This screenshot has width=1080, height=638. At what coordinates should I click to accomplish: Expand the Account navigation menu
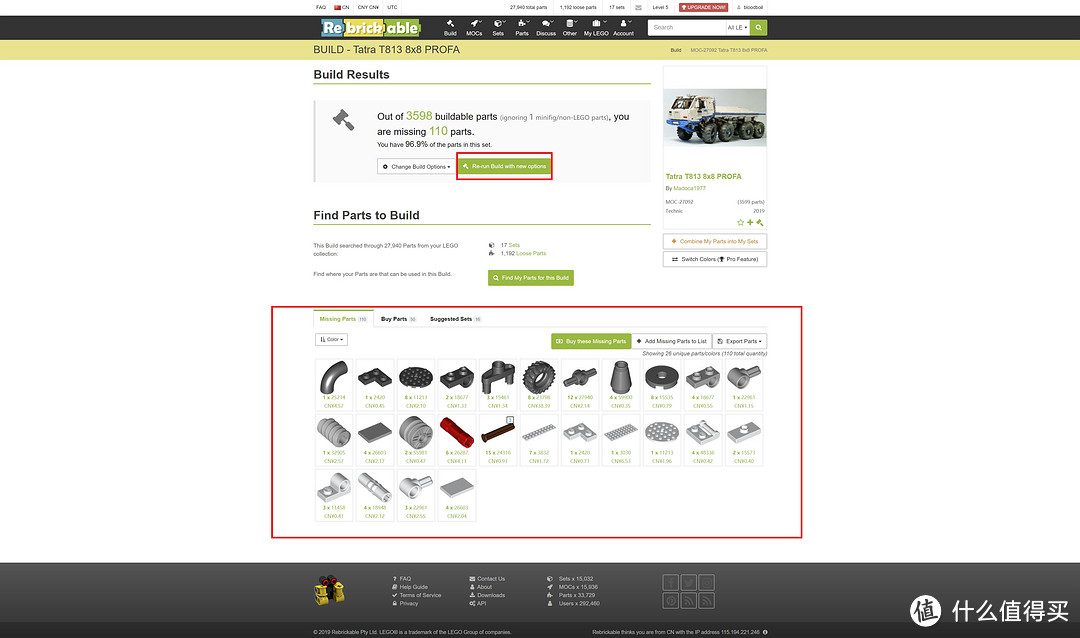[x=623, y=28]
